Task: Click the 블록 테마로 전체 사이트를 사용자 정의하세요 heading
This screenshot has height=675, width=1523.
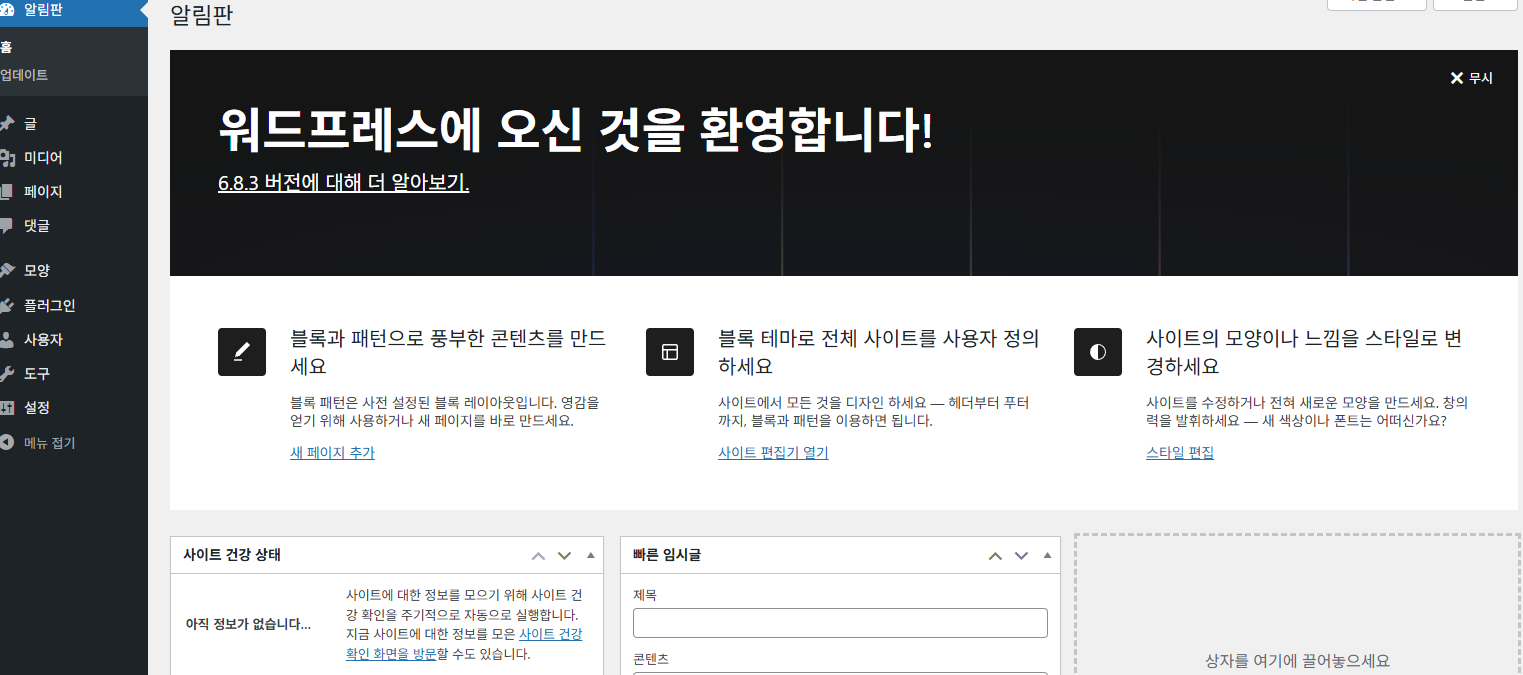Action: [x=879, y=351]
